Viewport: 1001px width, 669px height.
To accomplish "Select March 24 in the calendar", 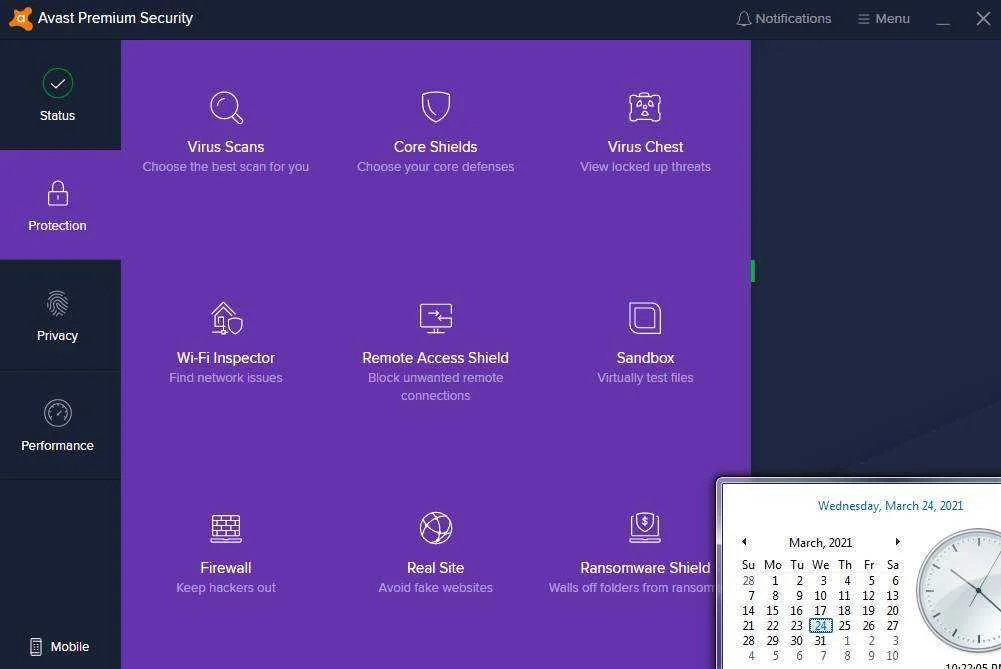I will 821,626.
